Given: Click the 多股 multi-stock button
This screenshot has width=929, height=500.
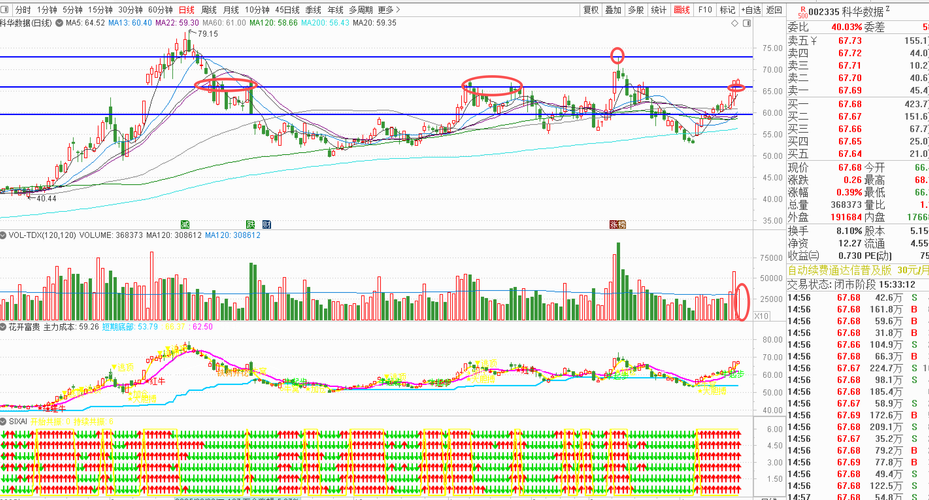Looking at the screenshot, I should coord(636,9).
